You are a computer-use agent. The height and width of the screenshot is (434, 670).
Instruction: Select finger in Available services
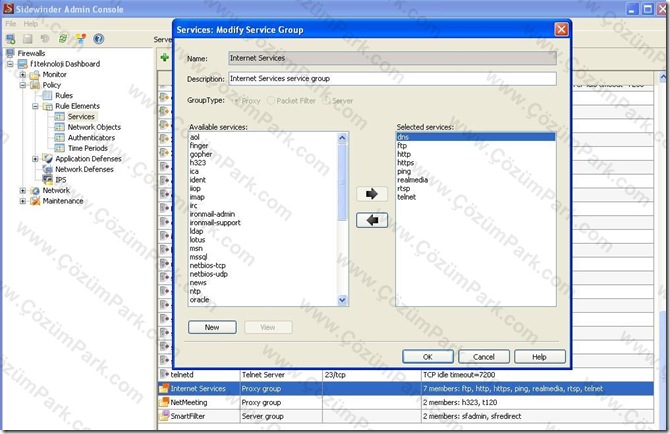(199, 146)
